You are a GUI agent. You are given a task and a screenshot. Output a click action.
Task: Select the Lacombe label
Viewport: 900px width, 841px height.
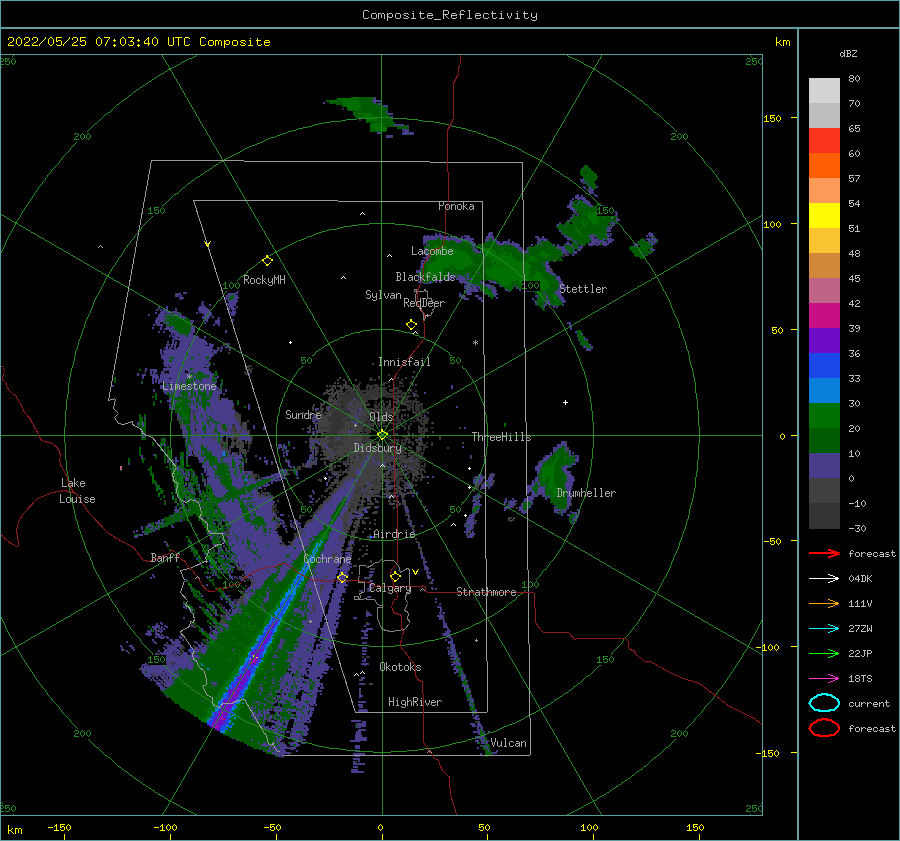432,251
